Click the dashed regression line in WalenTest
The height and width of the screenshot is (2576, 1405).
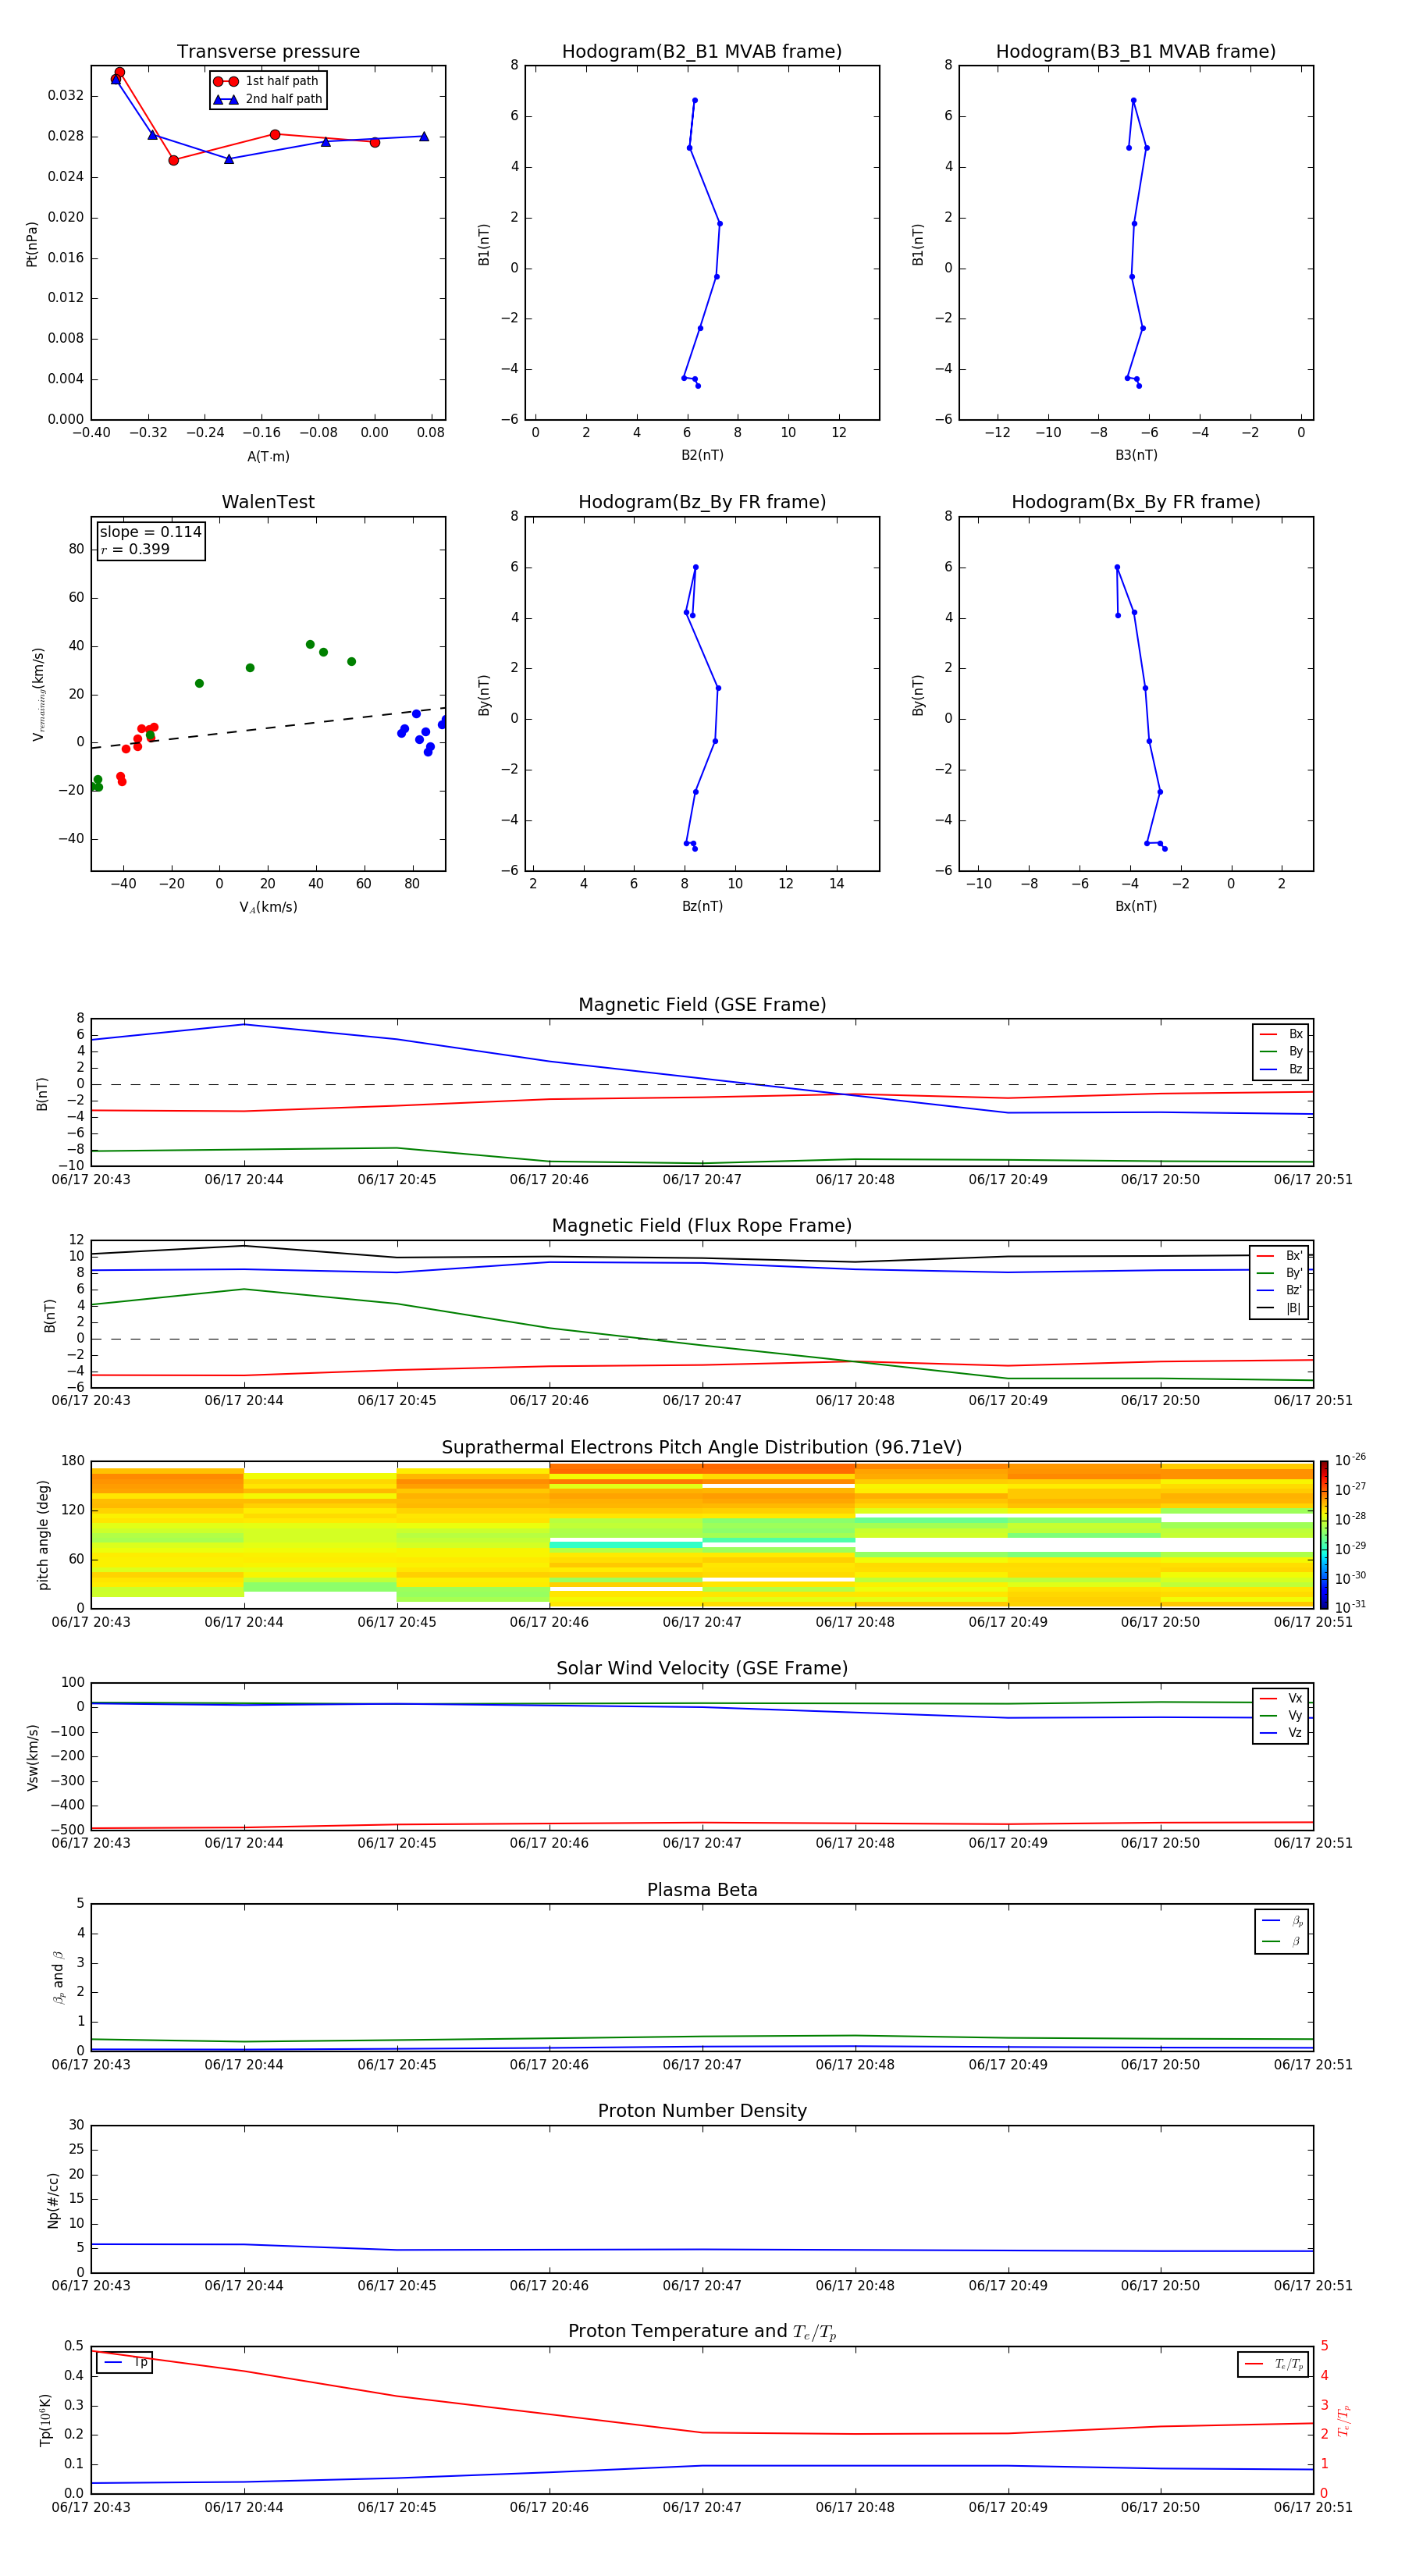268,727
